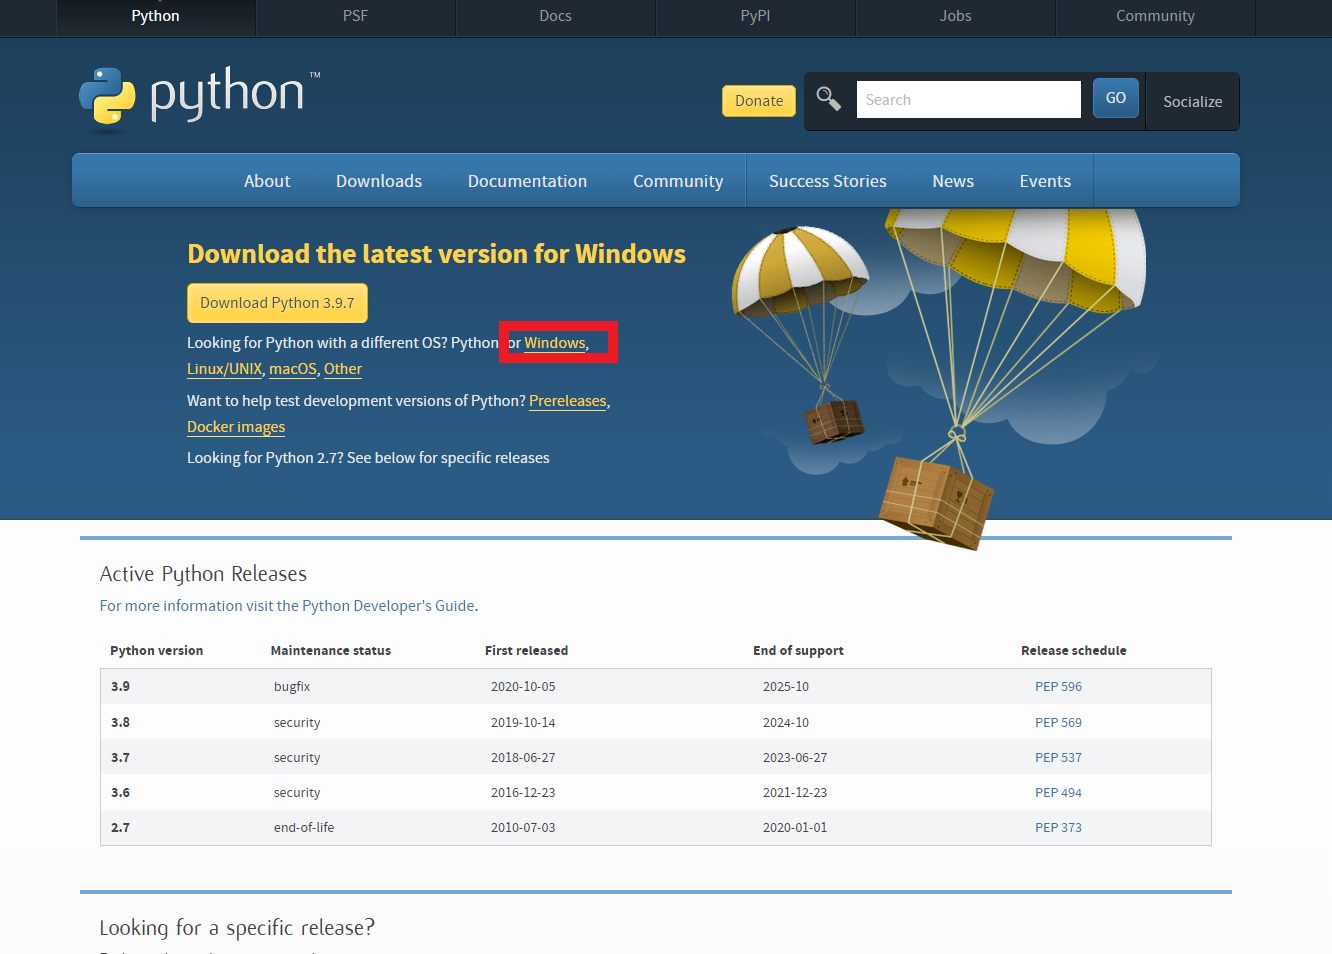Click the bugfix status cell
The image size is (1332, 954).
[292, 687]
